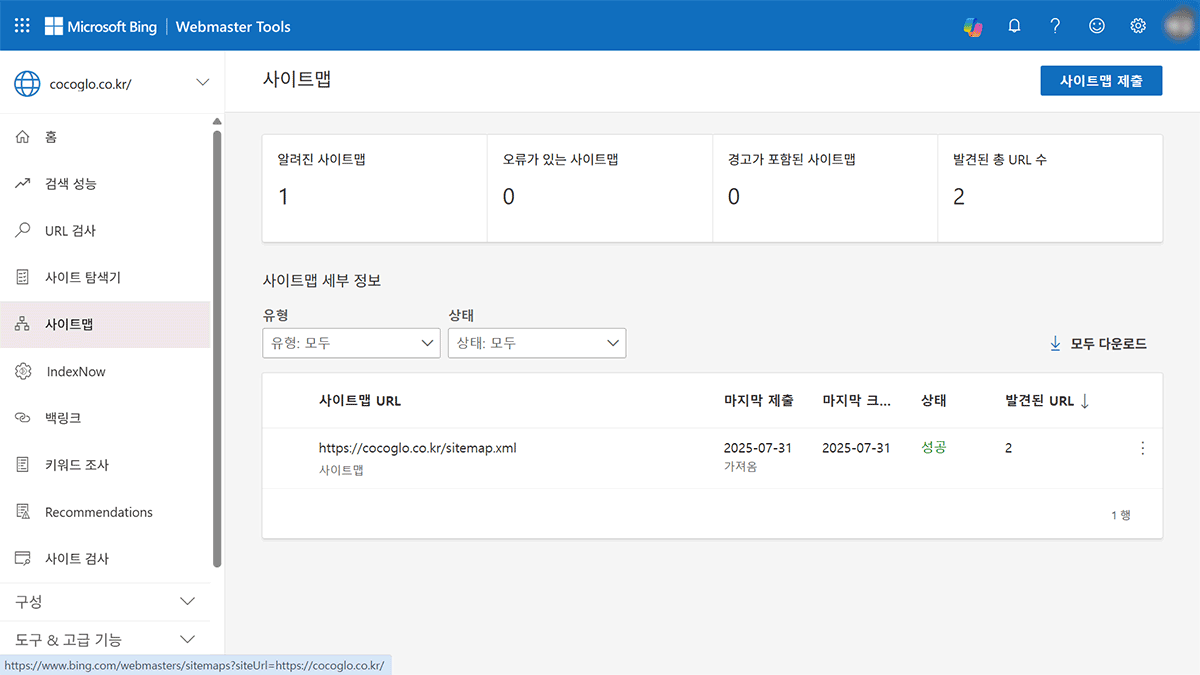Viewport: 1200px width, 675px height.
Task: Click the 홈 house icon
Action: click(23, 137)
